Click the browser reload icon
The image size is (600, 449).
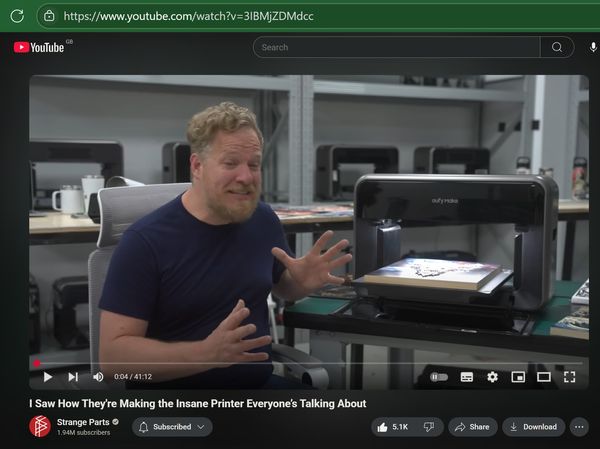coord(17,16)
